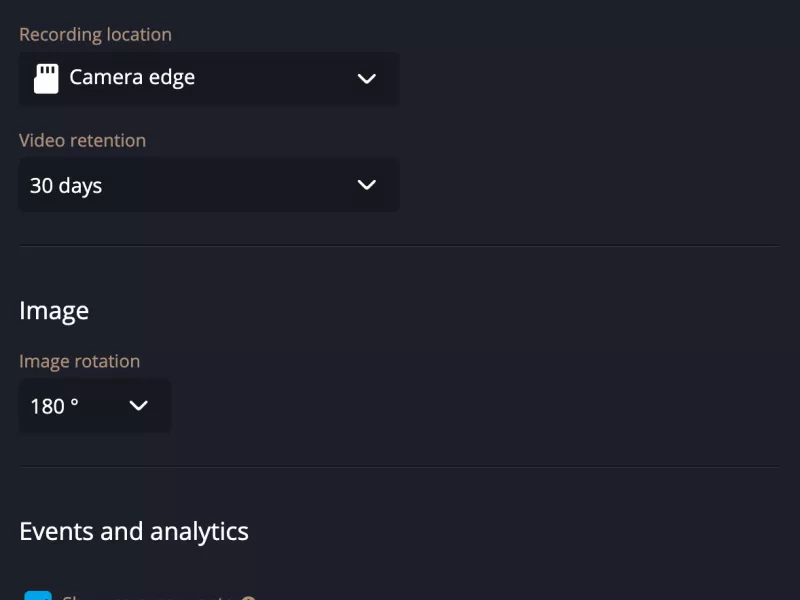Click the SD card icon in Recording location

coord(46,78)
